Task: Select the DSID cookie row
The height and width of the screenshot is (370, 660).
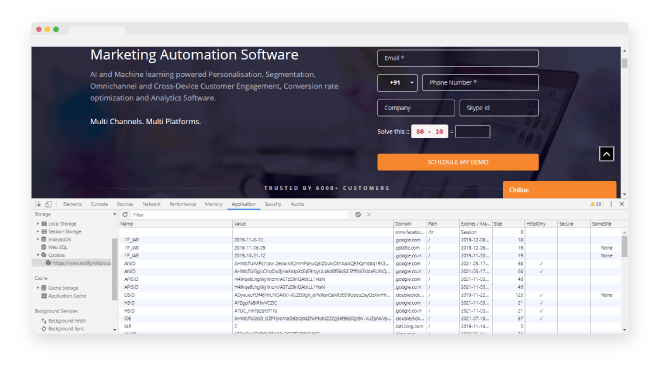Action: click(x=370, y=295)
